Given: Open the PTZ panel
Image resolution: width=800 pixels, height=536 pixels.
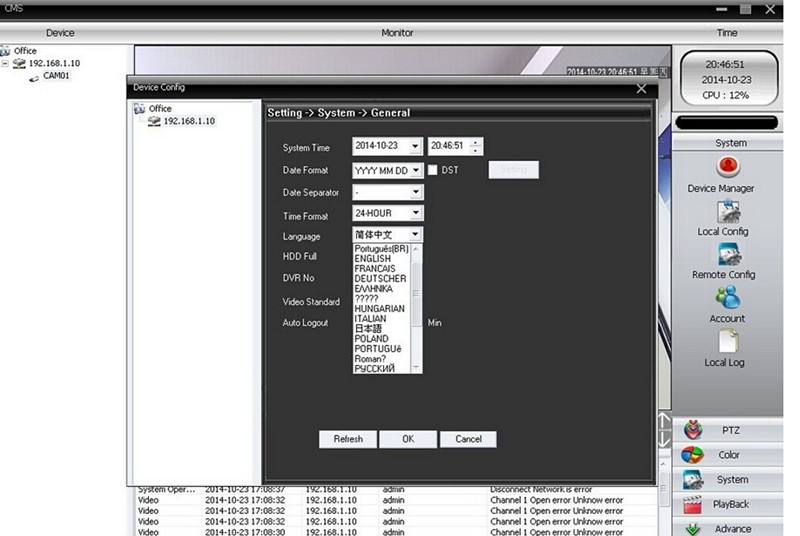Looking at the screenshot, I should coord(730,430).
